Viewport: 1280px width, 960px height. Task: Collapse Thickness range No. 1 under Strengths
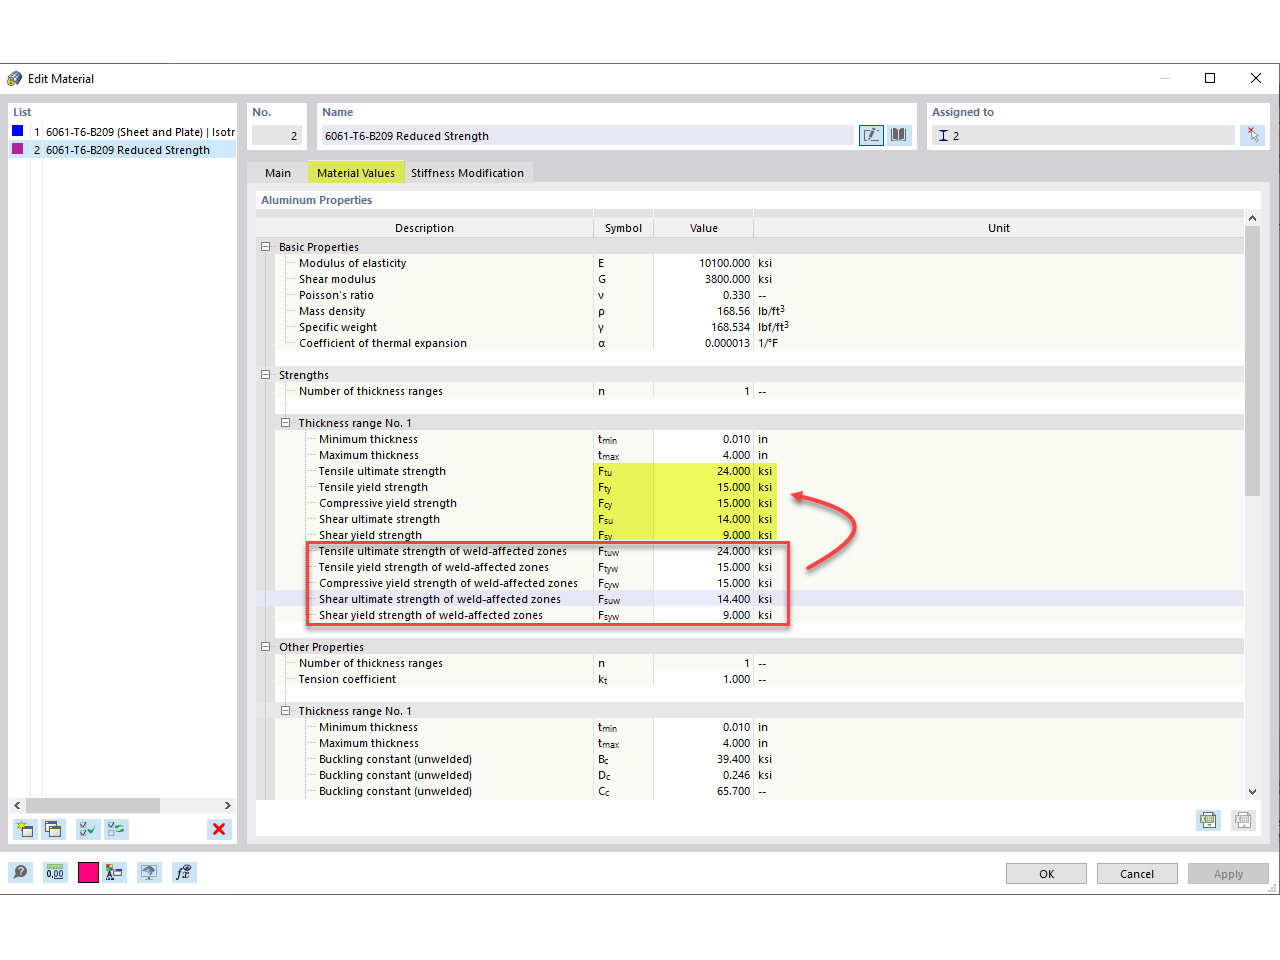(286, 423)
